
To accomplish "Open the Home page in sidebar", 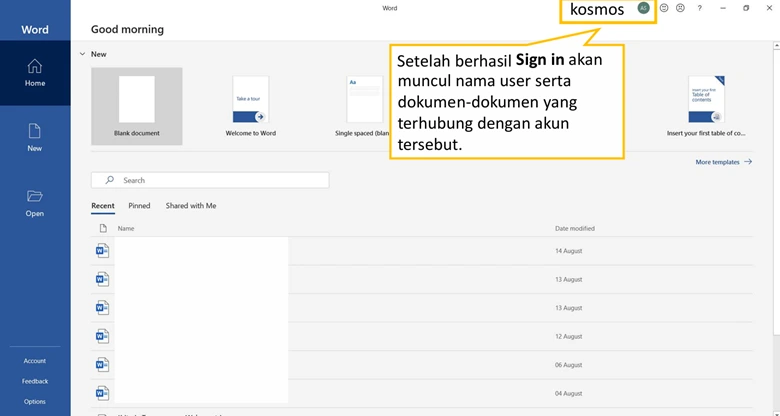I will pos(35,73).
